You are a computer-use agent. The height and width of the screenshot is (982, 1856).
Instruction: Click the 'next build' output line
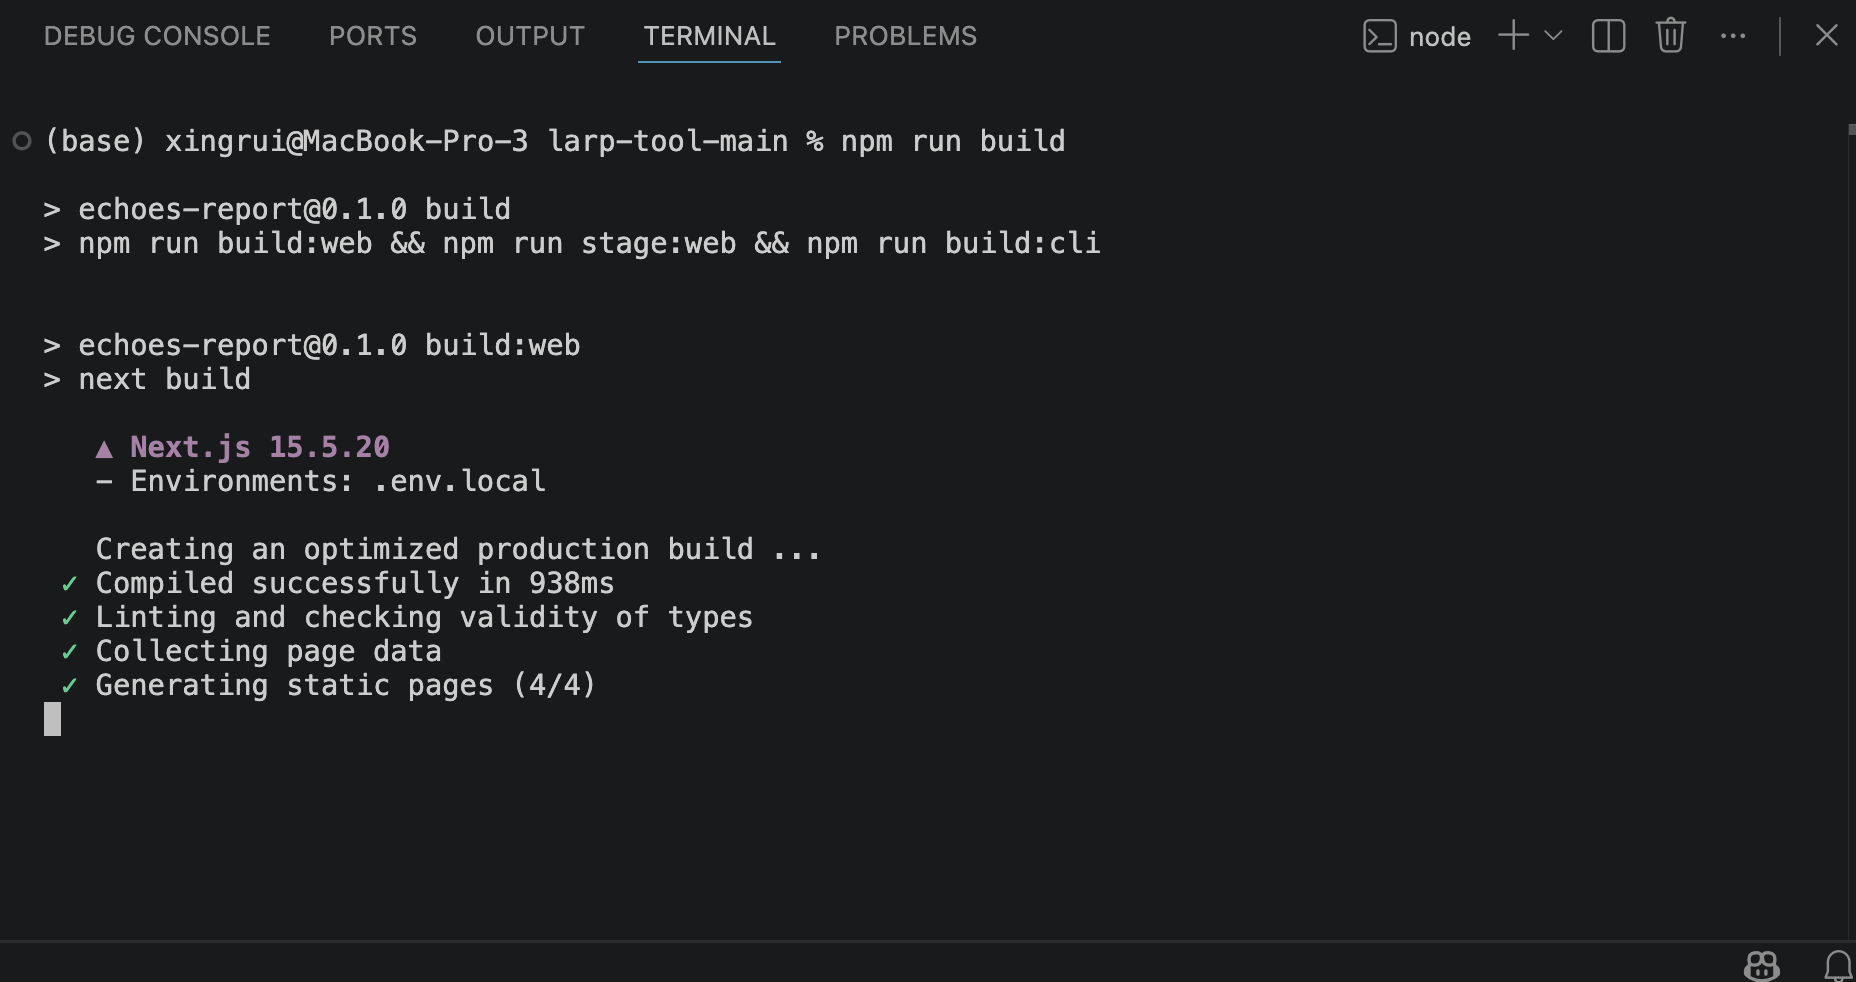pyautogui.click(x=147, y=379)
